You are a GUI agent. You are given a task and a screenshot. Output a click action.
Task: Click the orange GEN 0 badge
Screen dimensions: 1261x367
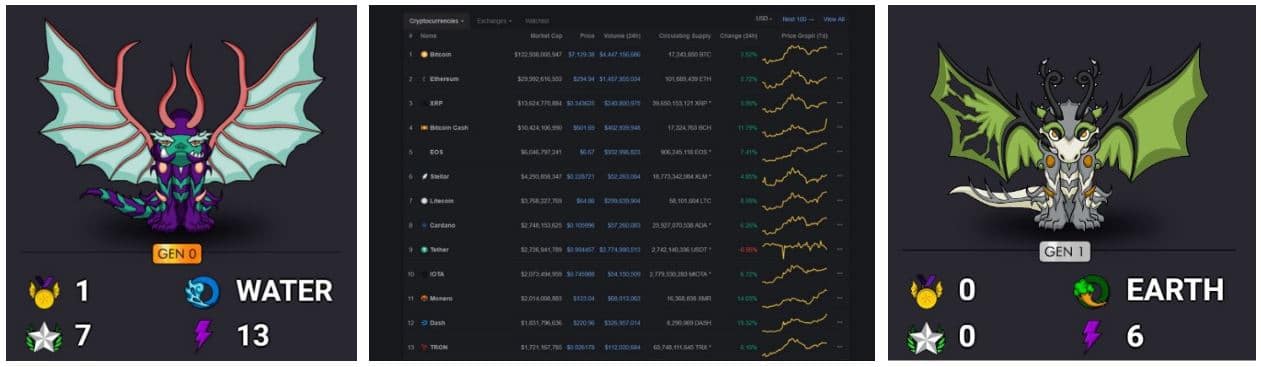tap(178, 254)
